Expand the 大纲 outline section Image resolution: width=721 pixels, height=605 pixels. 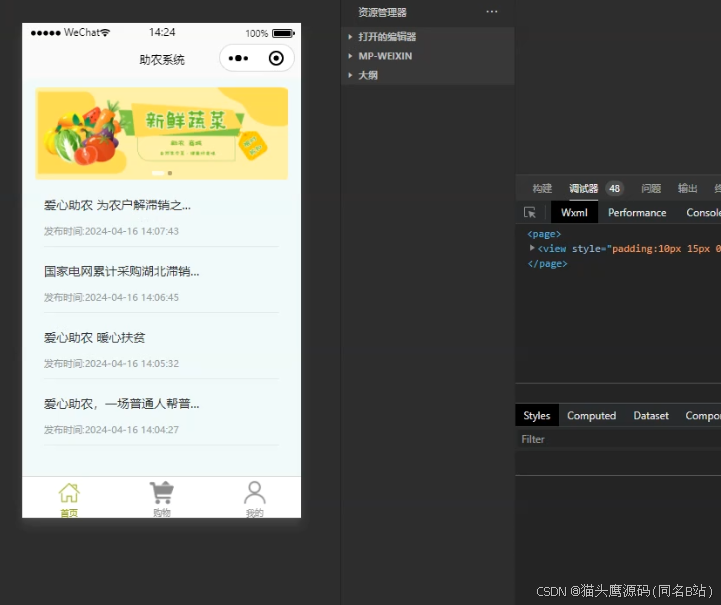click(x=428, y=75)
